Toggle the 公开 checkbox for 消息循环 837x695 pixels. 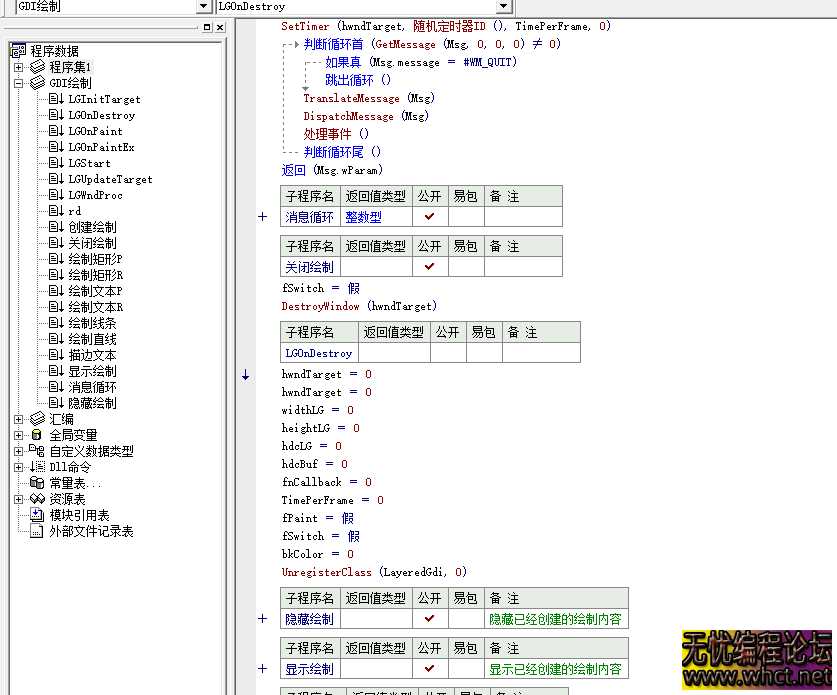[431, 216]
